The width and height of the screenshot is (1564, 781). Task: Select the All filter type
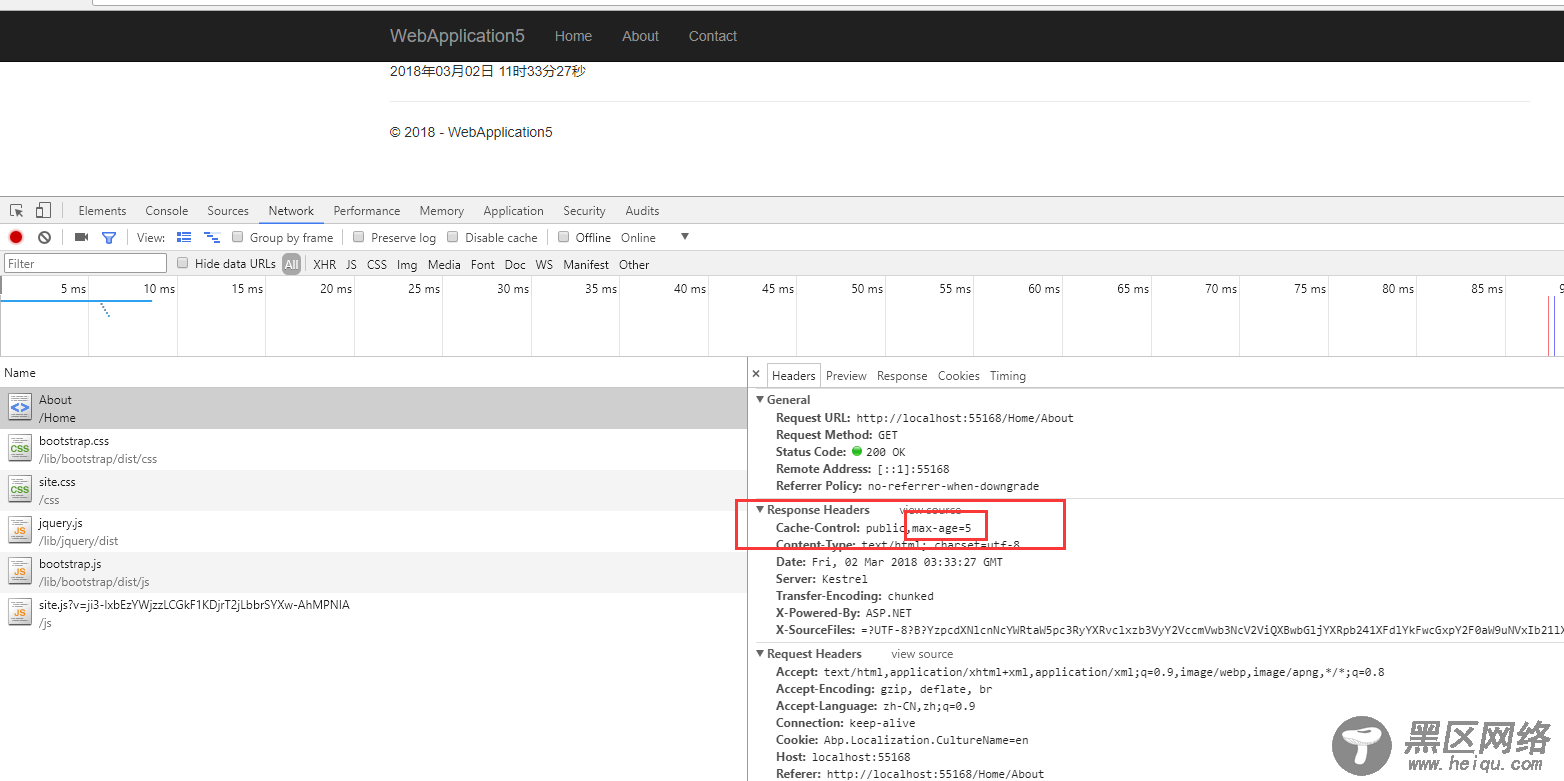point(291,264)
